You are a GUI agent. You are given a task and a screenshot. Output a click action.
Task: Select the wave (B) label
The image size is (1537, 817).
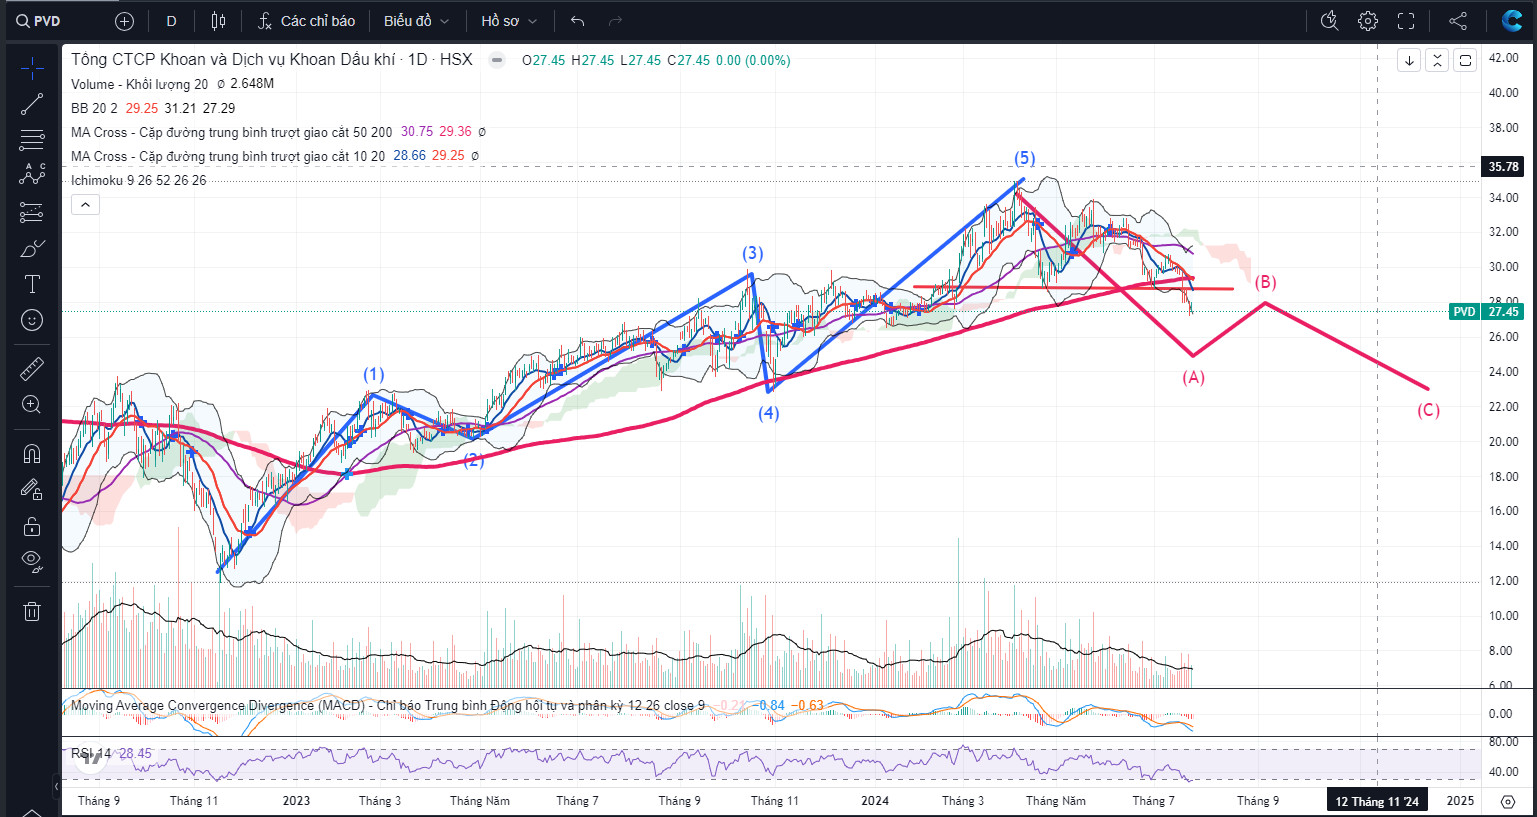(1265, 282)
